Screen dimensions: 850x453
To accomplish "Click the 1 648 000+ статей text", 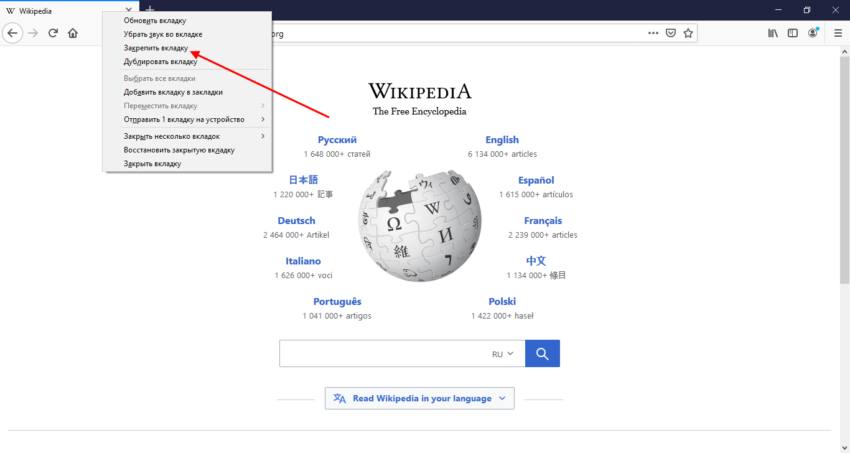I will (337, 154).
